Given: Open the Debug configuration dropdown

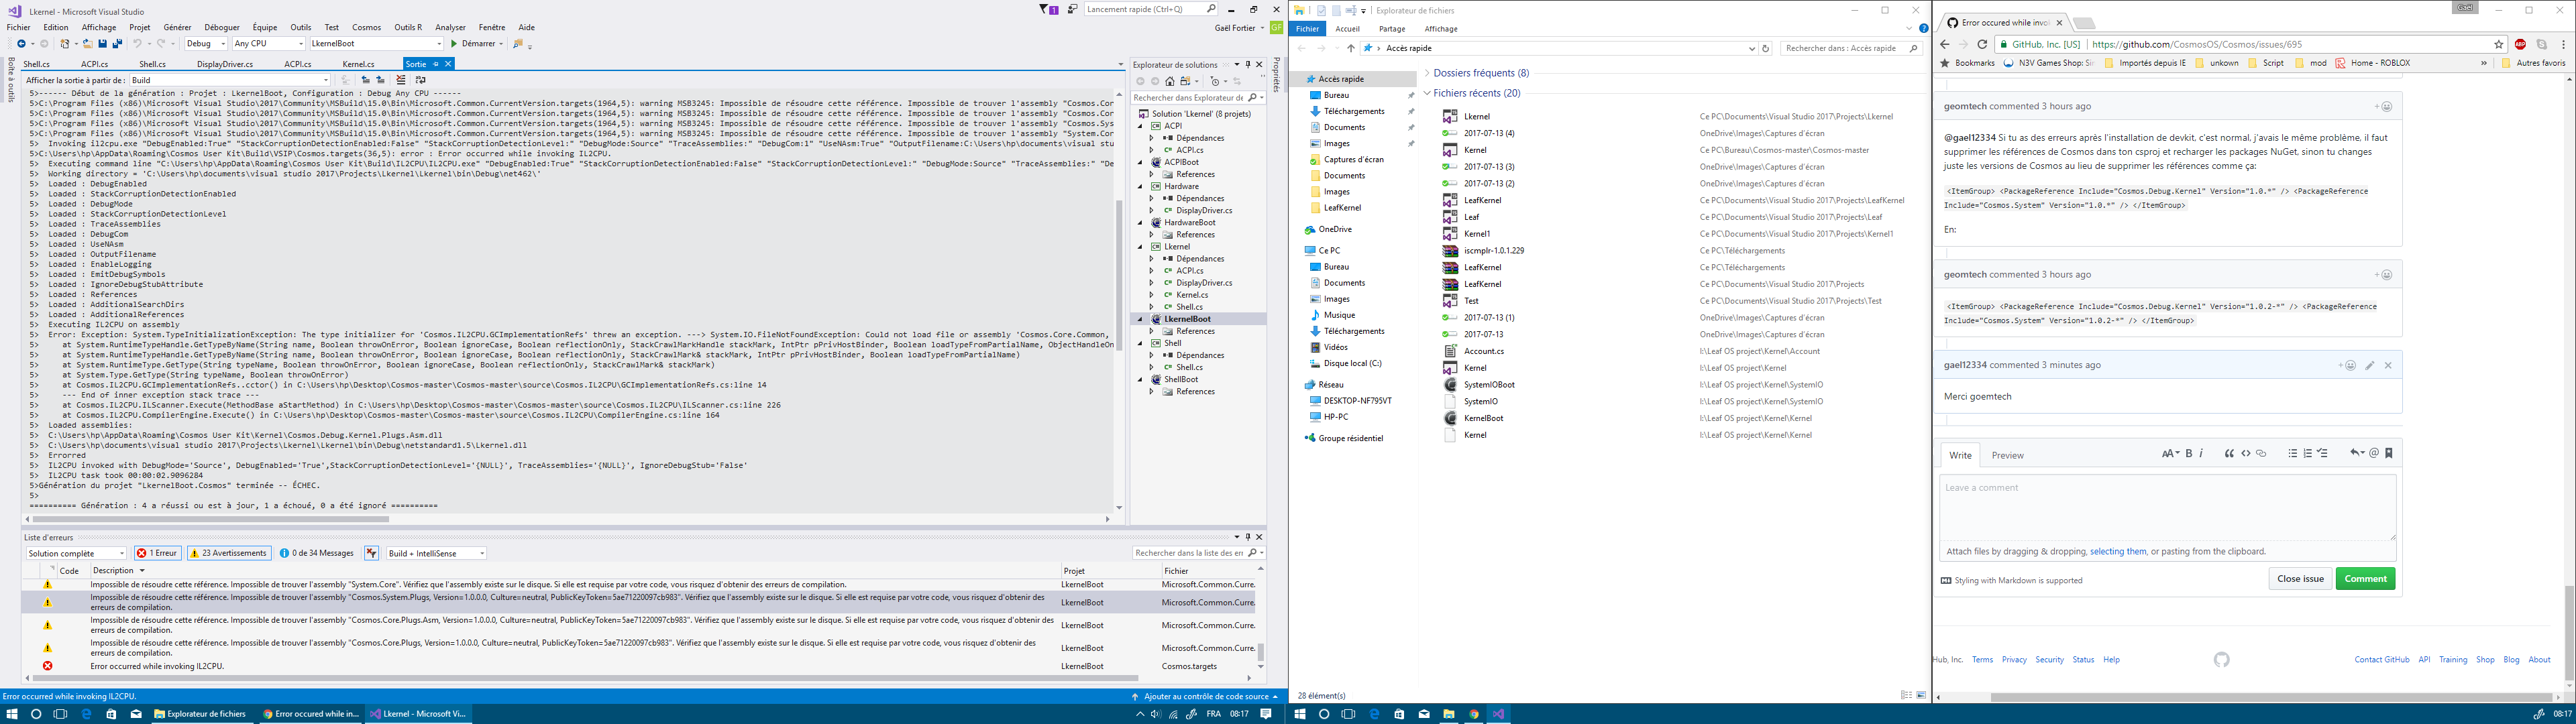Looking at the screenshot, I should [206, 44].
